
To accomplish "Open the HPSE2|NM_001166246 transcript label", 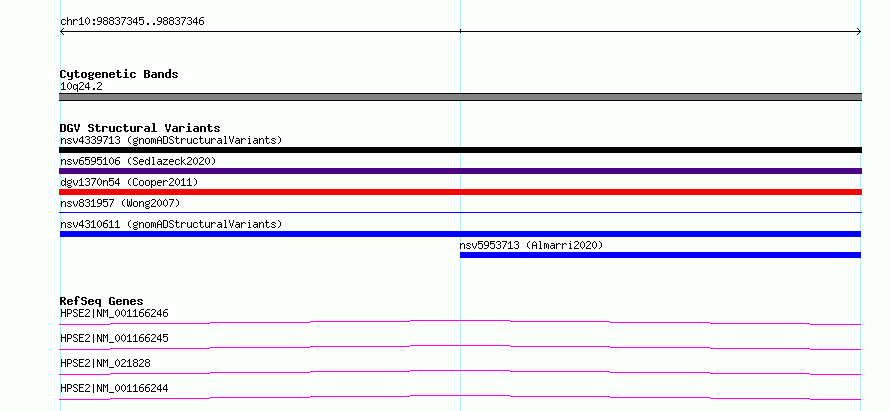I will [x=114, y=313].
